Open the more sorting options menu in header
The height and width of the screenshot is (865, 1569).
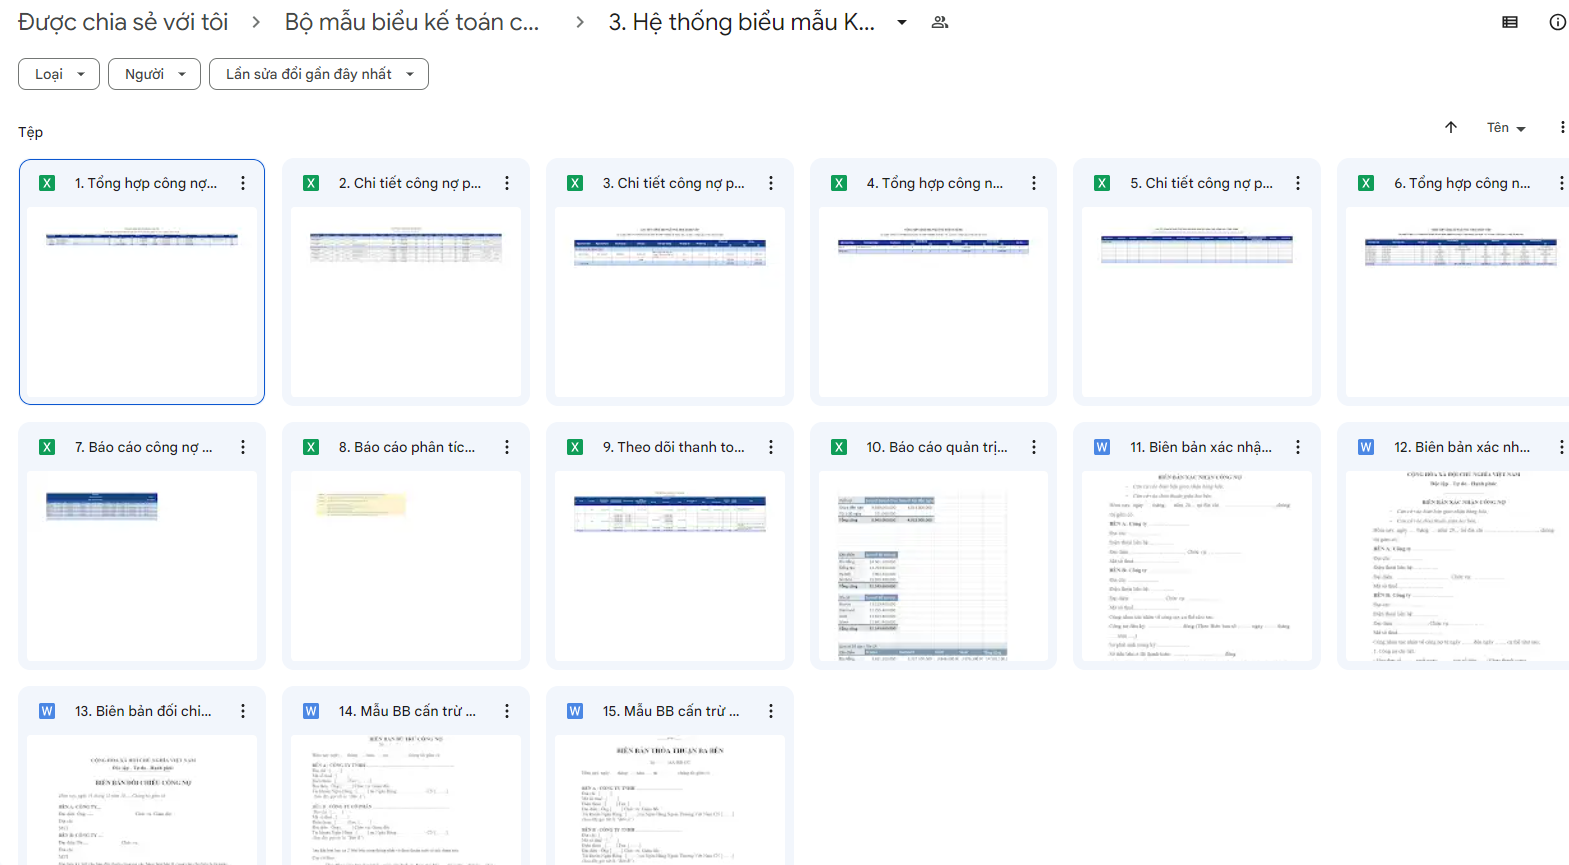(1562, 127)
